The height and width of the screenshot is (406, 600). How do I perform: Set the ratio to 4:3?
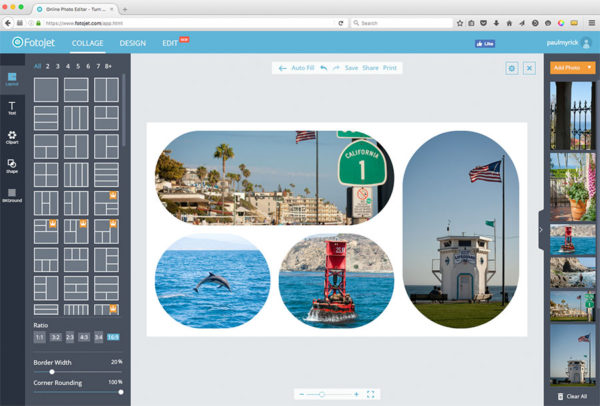tap(84, 337)
